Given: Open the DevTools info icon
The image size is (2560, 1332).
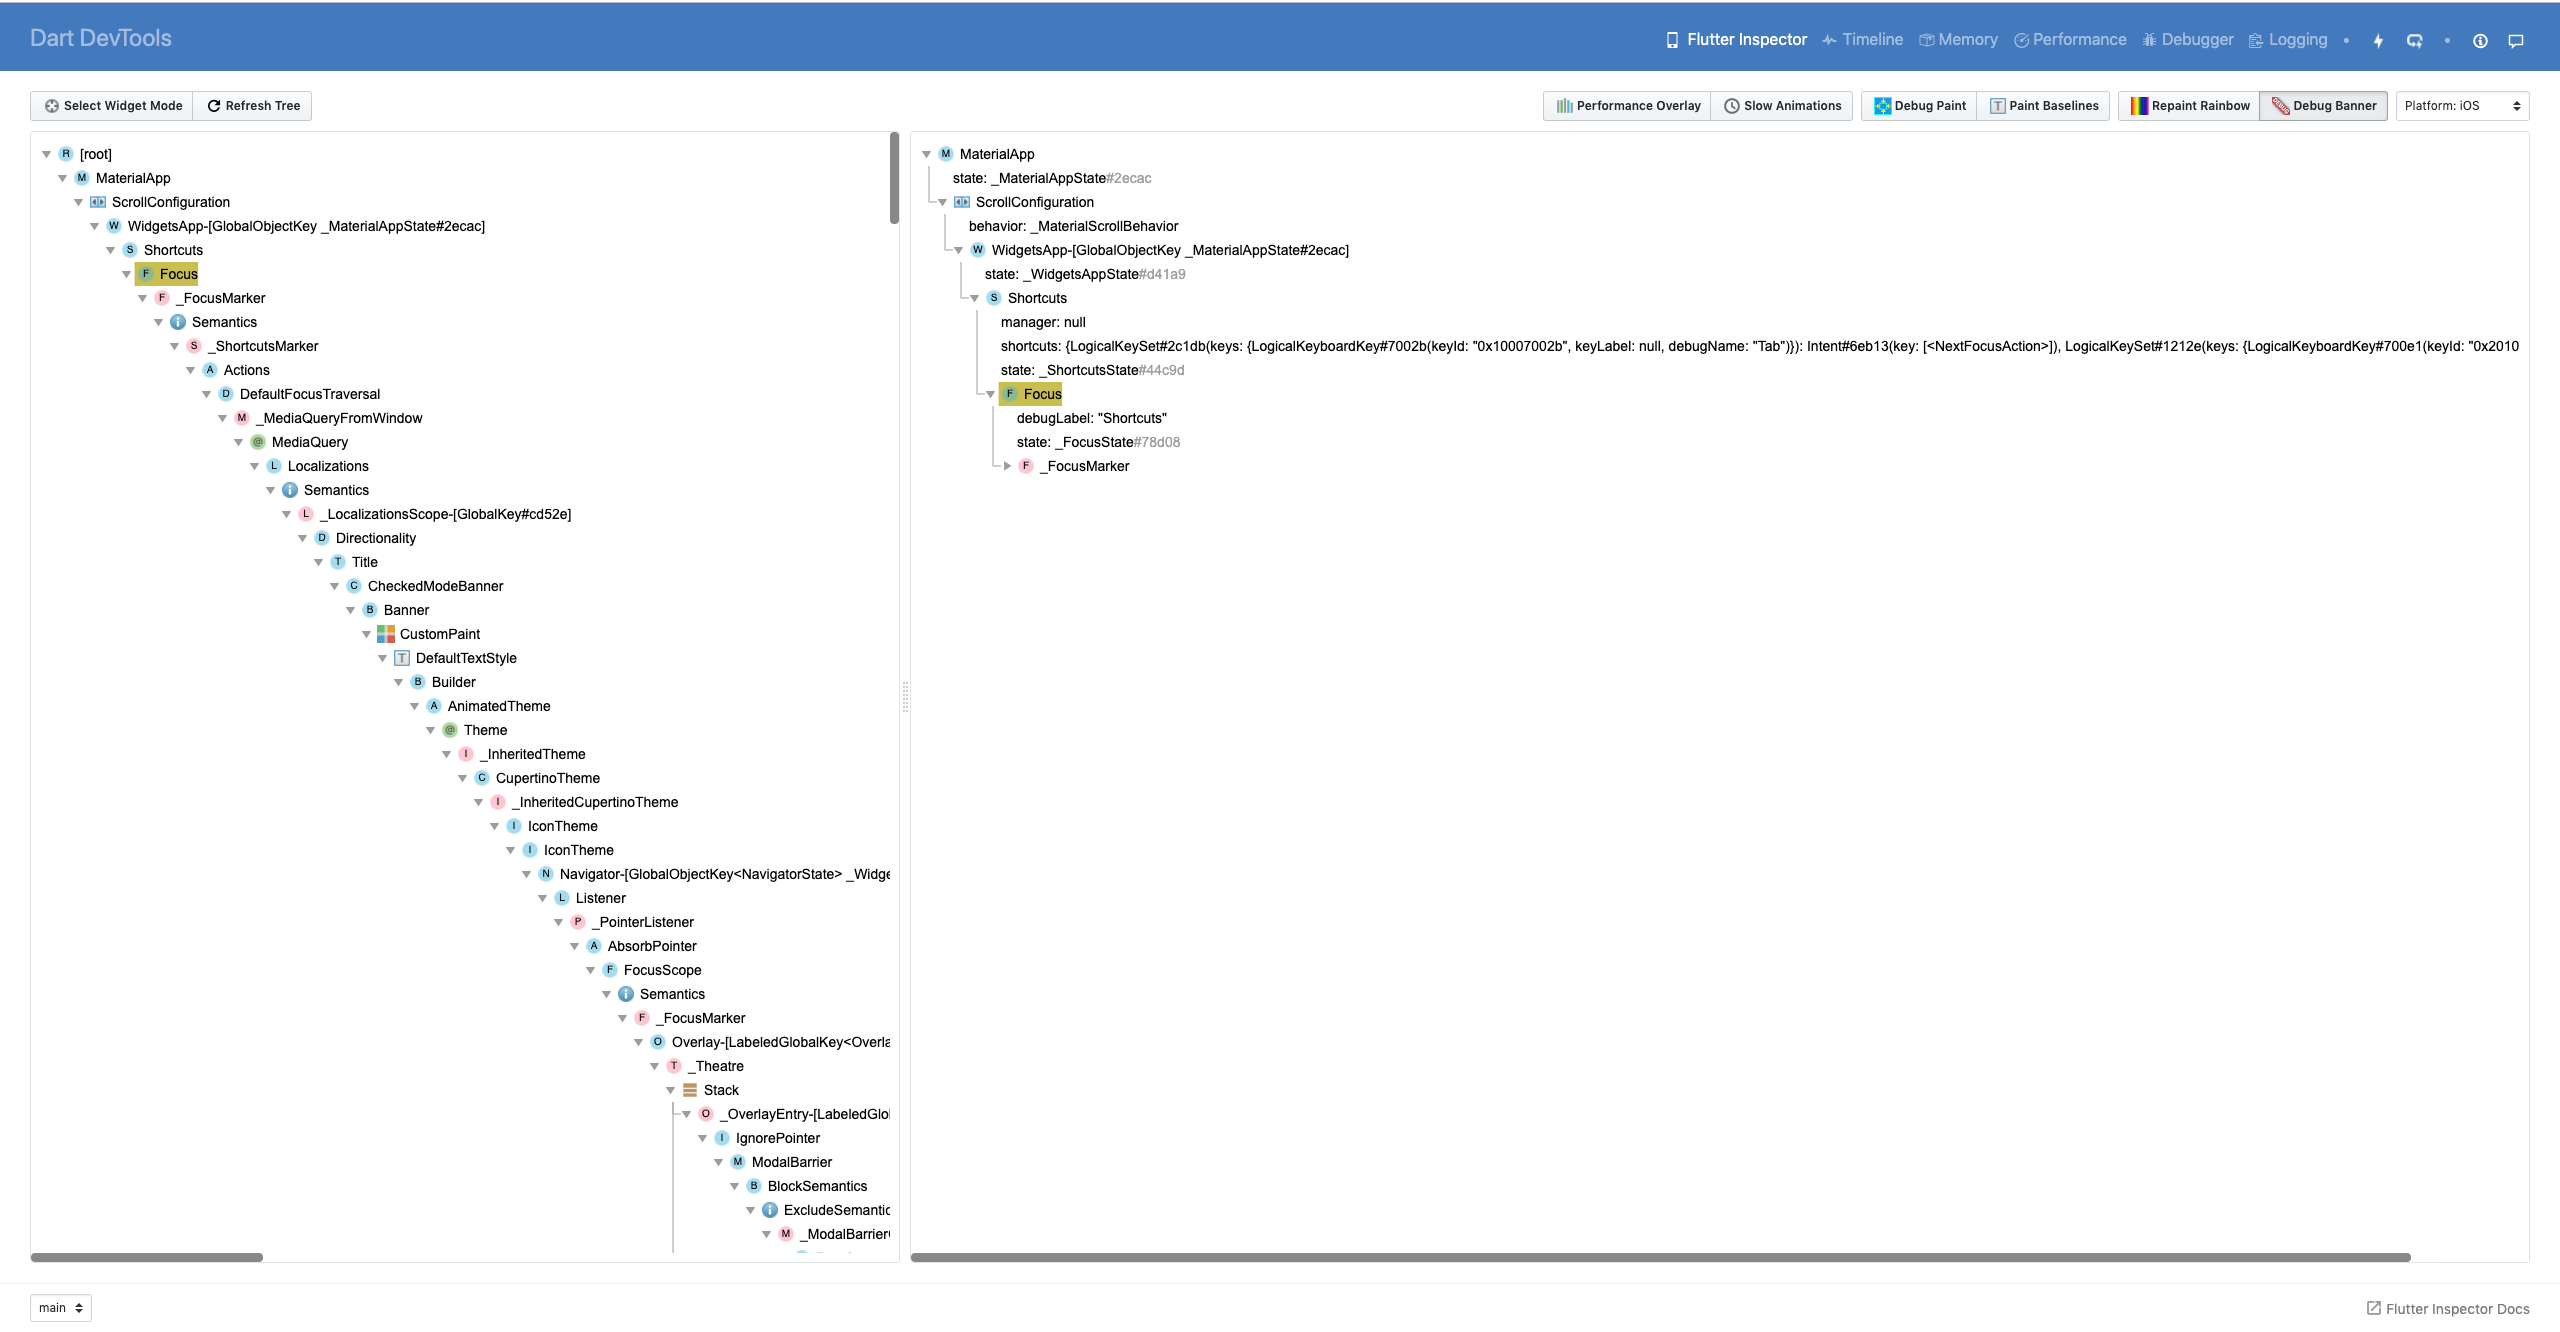Looking at the screenshot, I should click(x=2480, y=41).
